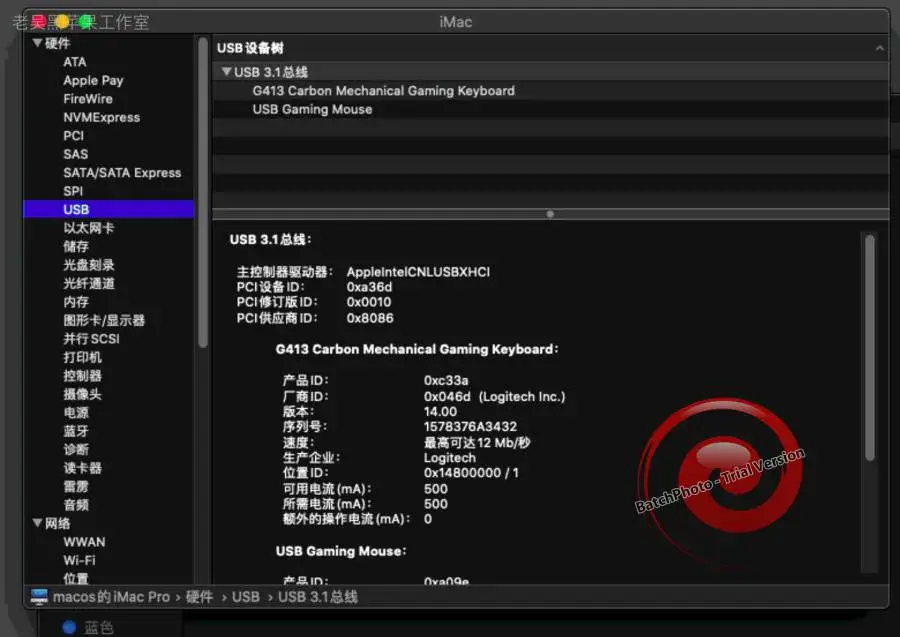
Task: Select 音频 audio entry
Action: [76, 505]
